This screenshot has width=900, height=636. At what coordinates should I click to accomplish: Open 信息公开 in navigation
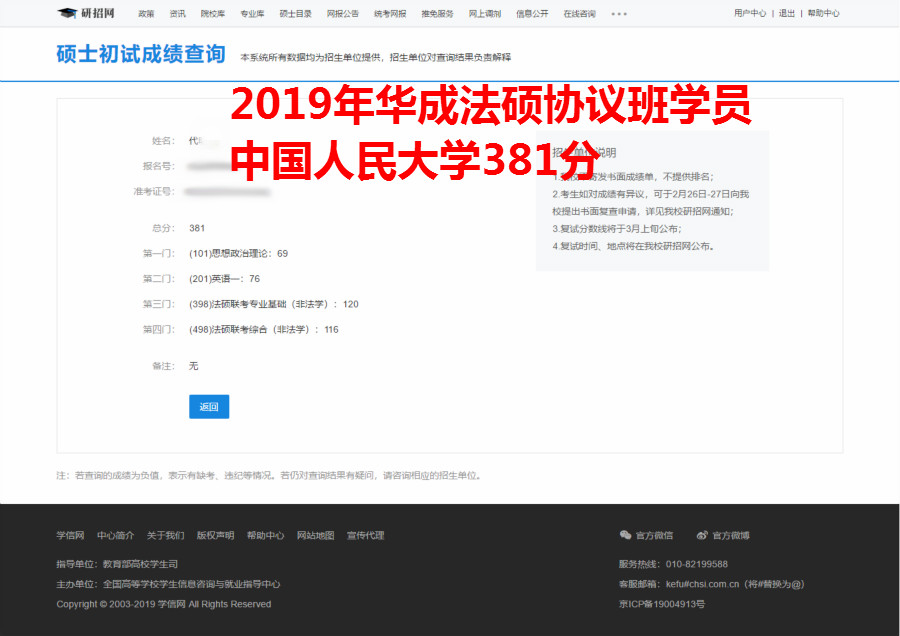pyautogui.click(x=532, y=14)
